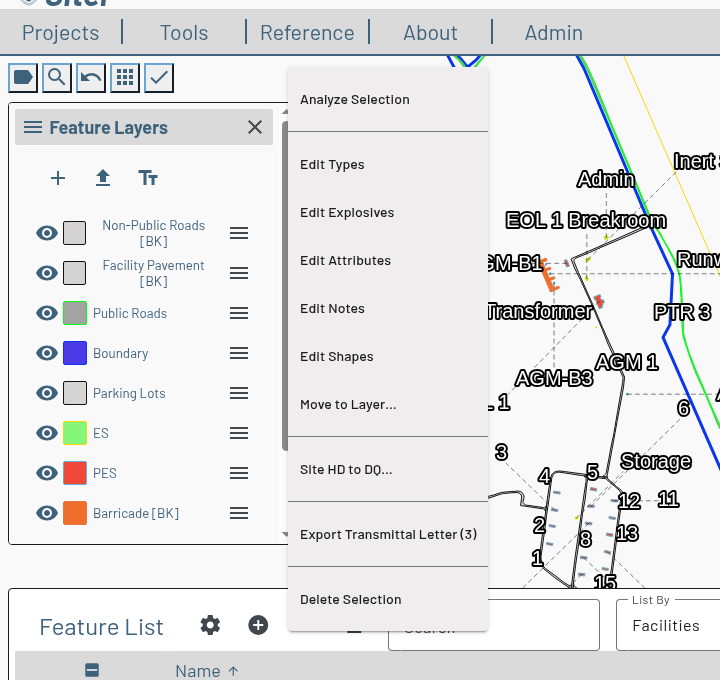720x680 pixels.
Task: Choose Delete Selection in context menu
Action: pos(388,599)
